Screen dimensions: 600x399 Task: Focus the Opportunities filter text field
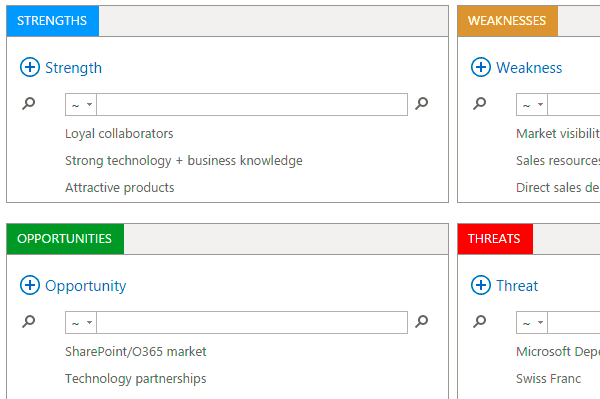252,322
